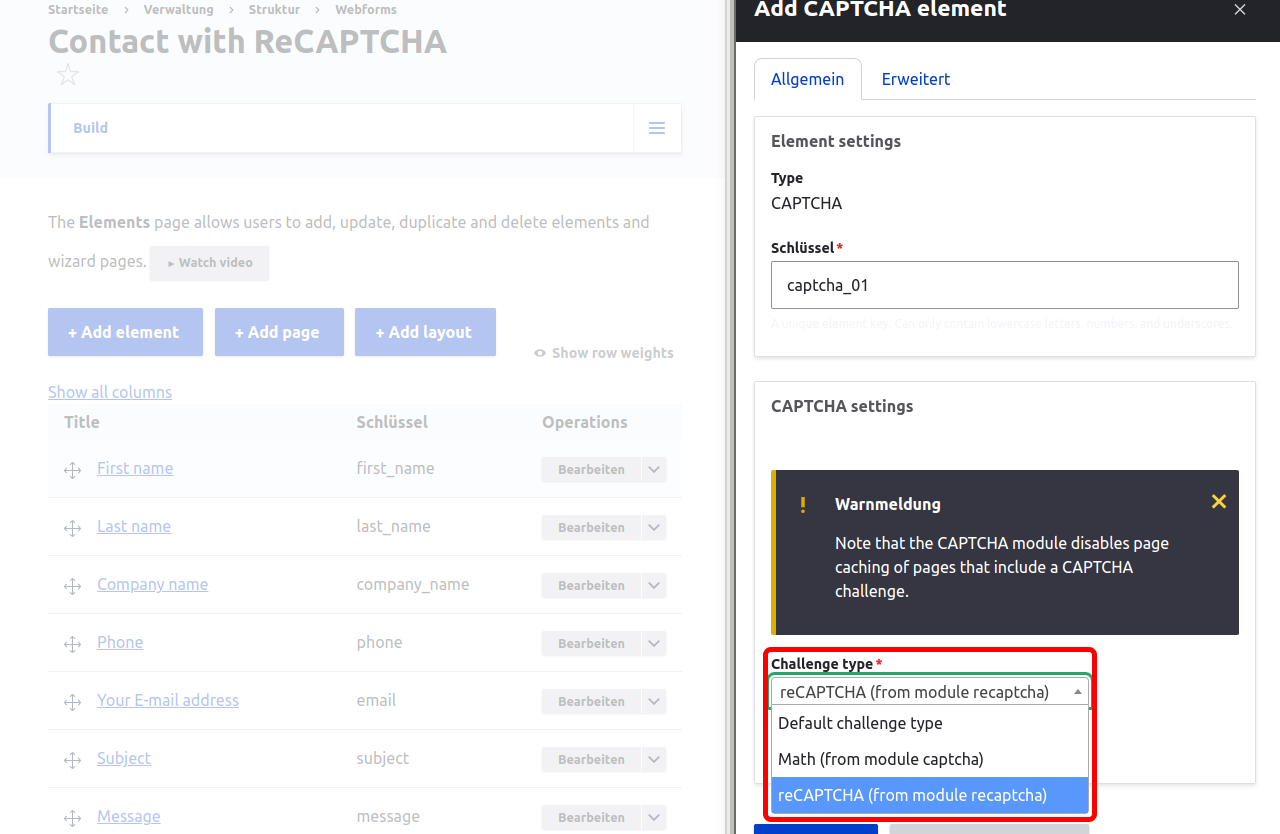
Task: Click Bearbeiten for Company name
Action: [x=591, y=586]
